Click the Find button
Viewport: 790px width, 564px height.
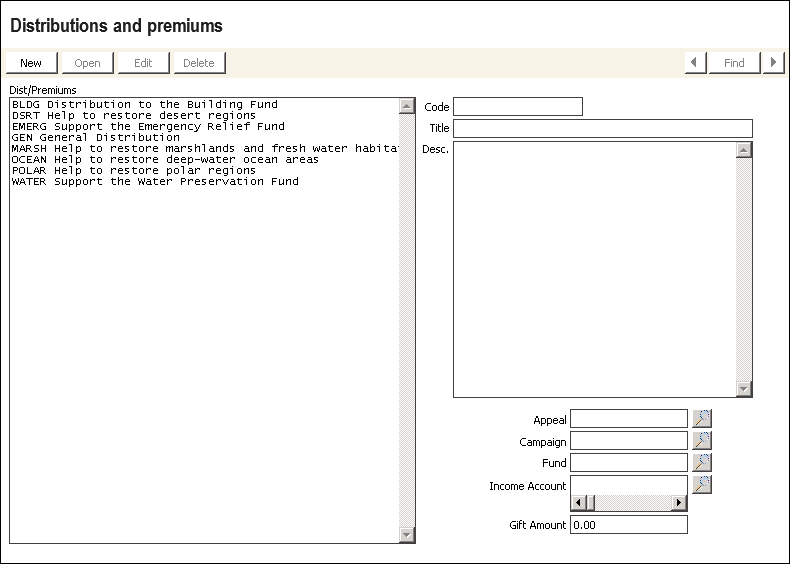(x=734, y=63)
